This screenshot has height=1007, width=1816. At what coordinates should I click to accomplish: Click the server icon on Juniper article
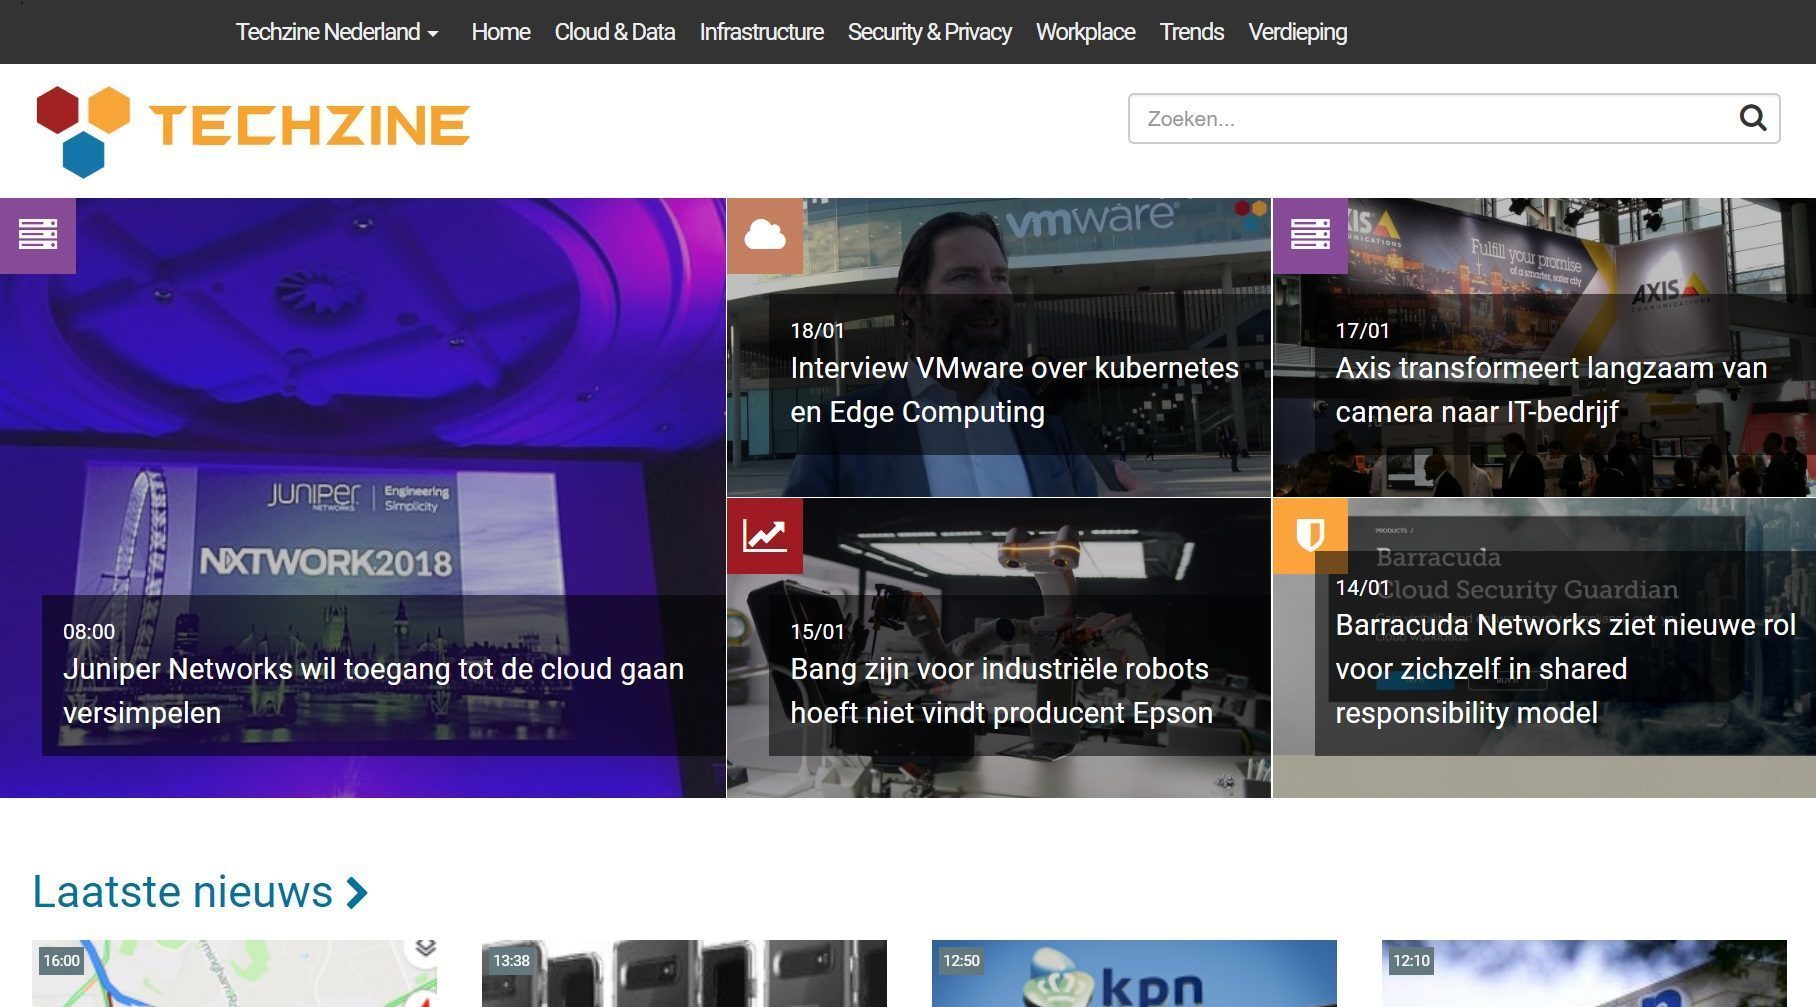[38, 235]
